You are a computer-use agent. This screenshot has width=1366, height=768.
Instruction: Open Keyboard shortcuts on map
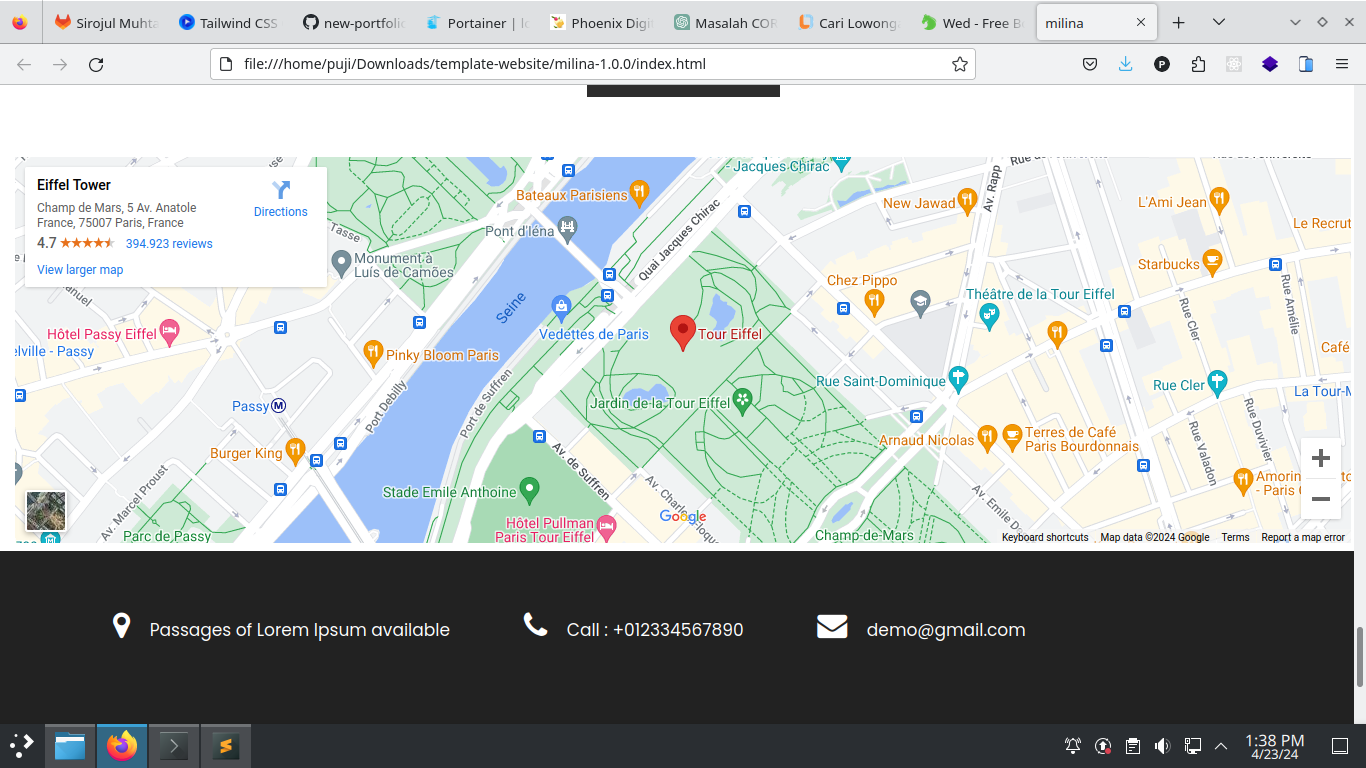coord(1045,537)
